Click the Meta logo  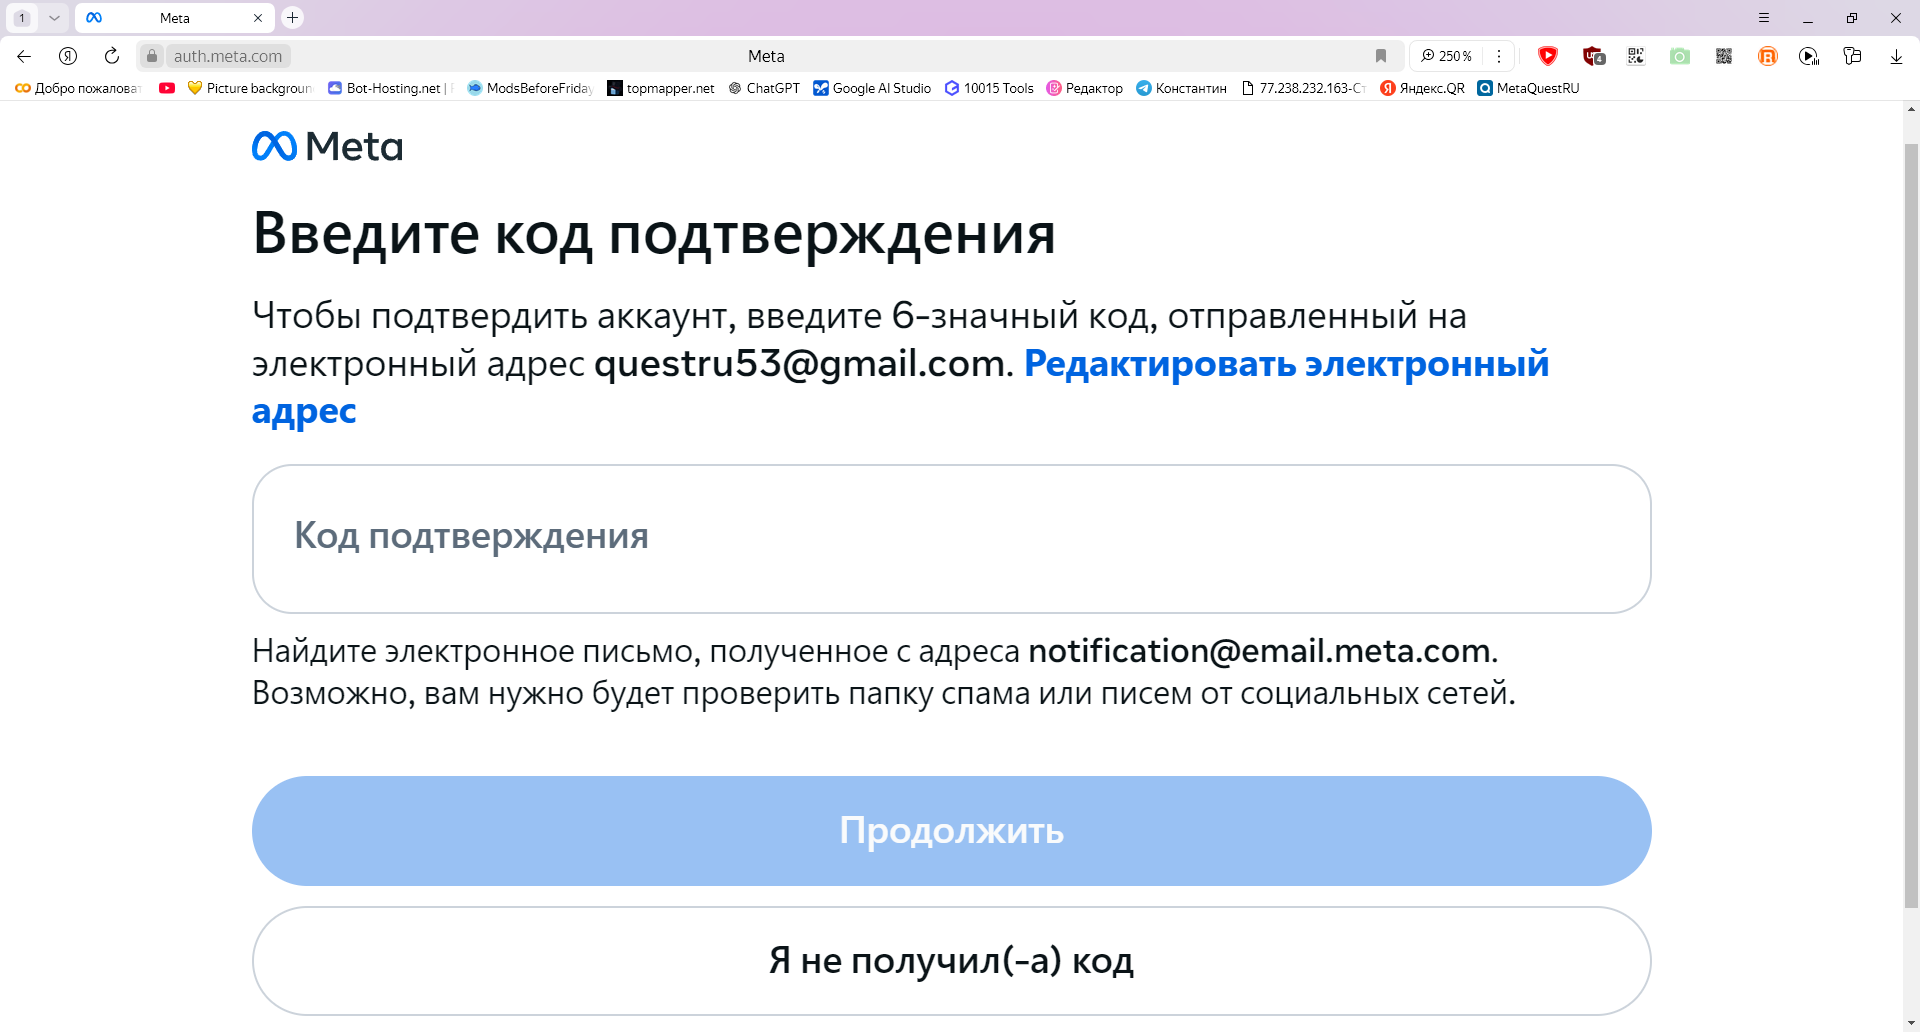tap(327, 147)
